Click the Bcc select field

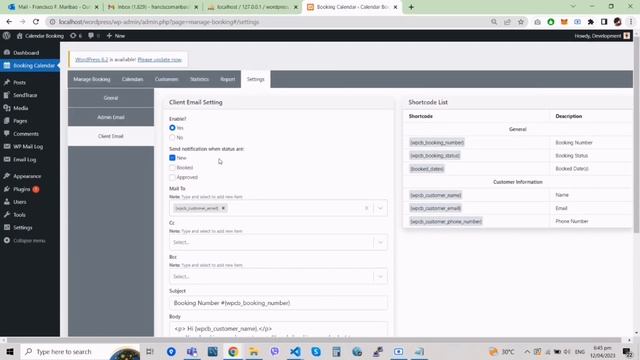(278, 277)
